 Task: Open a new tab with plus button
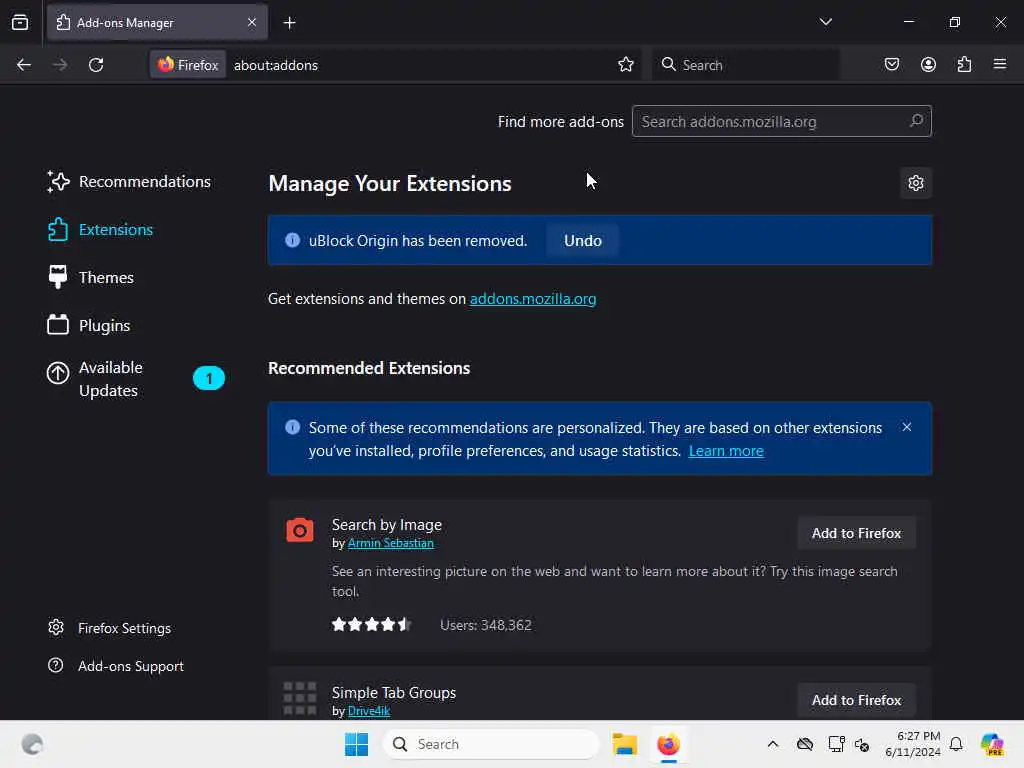(289, 23)
